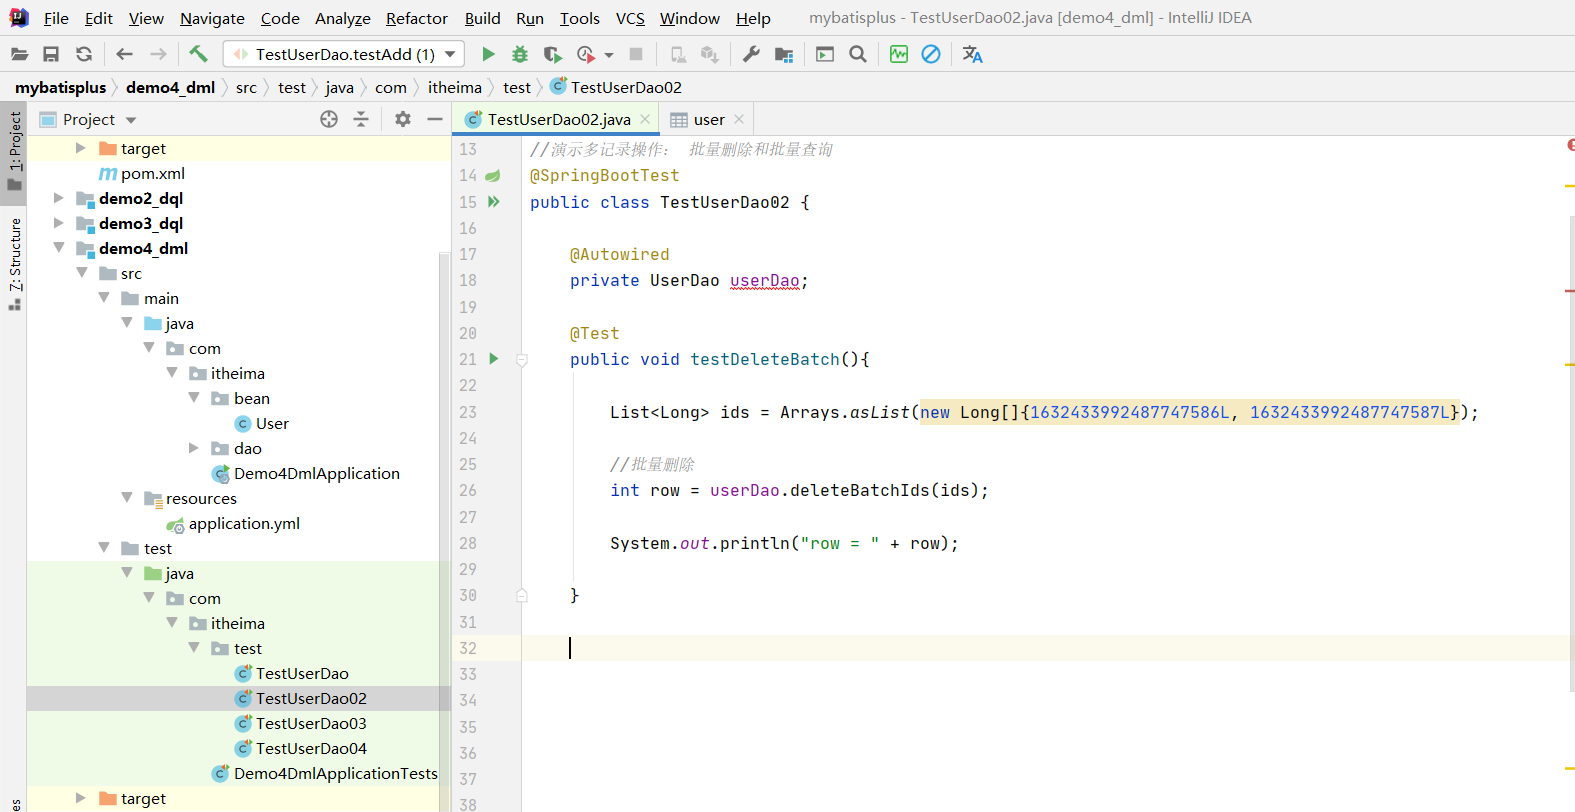Fold testDeleteBatch method at line 21

pos(522,360)
